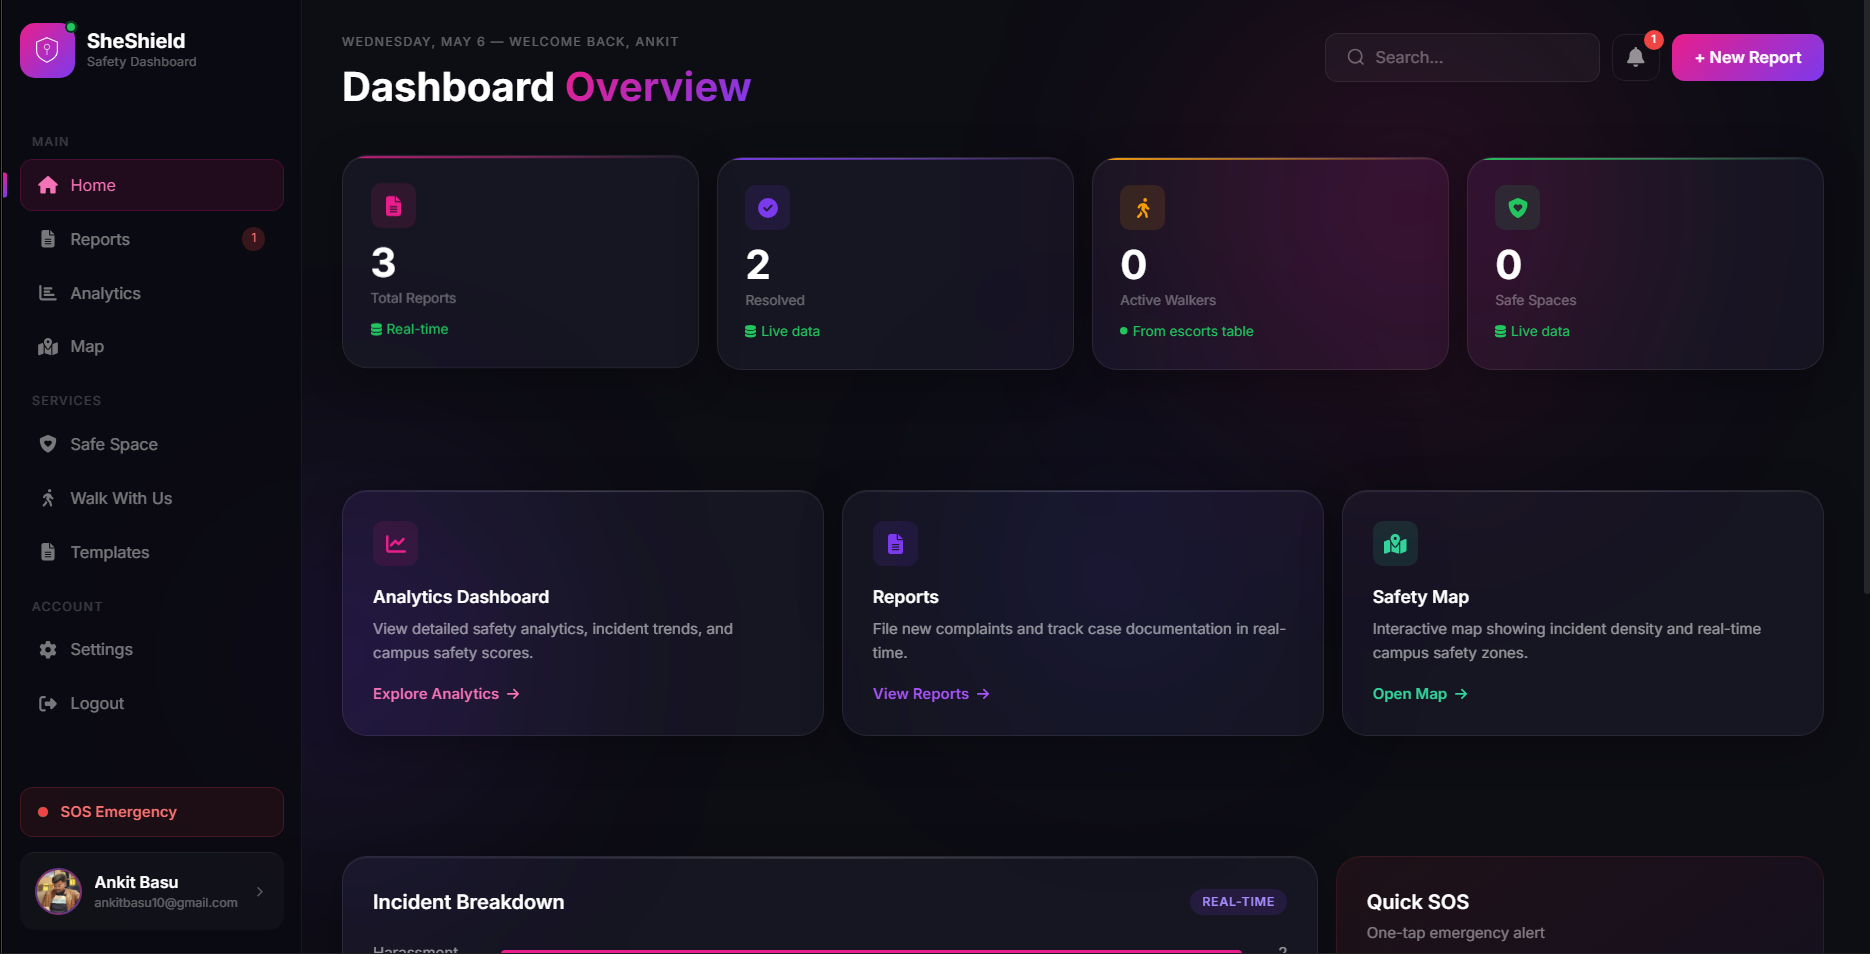Viewport: 1870px width, 954px height.
Task: Click the Safety Map card title
Action: click(1420, 597)
